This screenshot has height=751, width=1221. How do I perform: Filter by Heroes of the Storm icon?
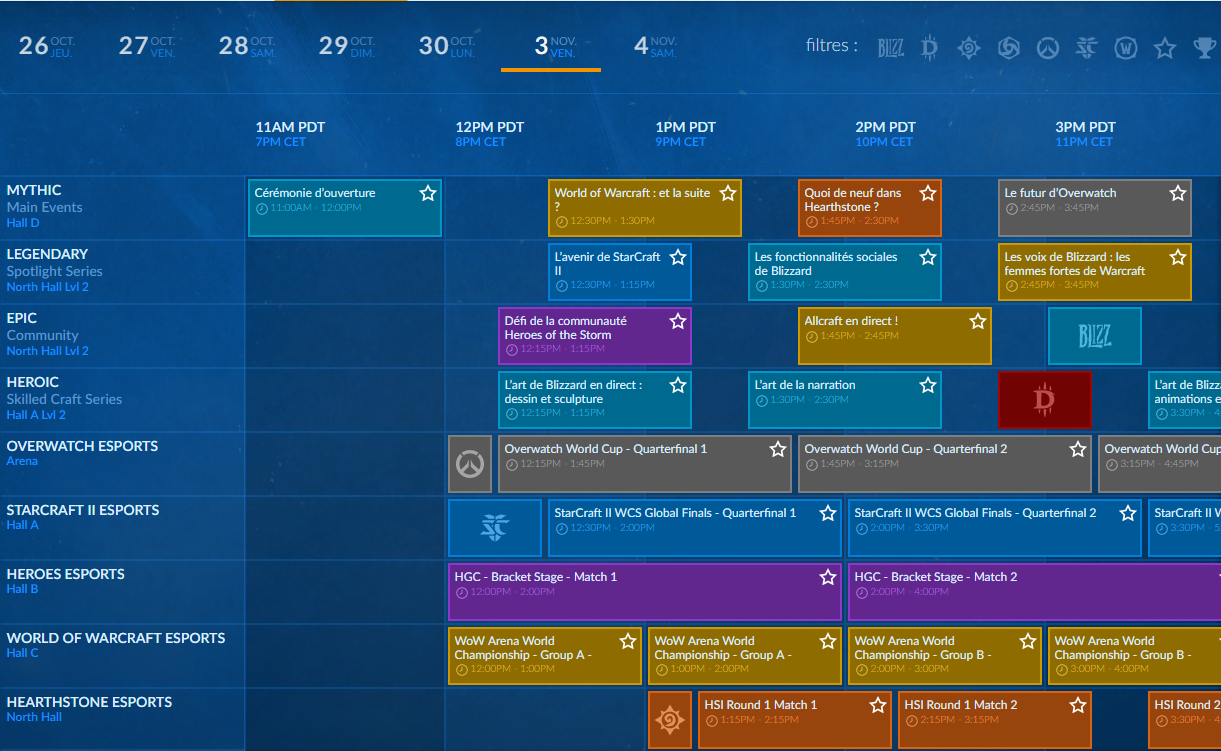click(x=1009, y=47)
